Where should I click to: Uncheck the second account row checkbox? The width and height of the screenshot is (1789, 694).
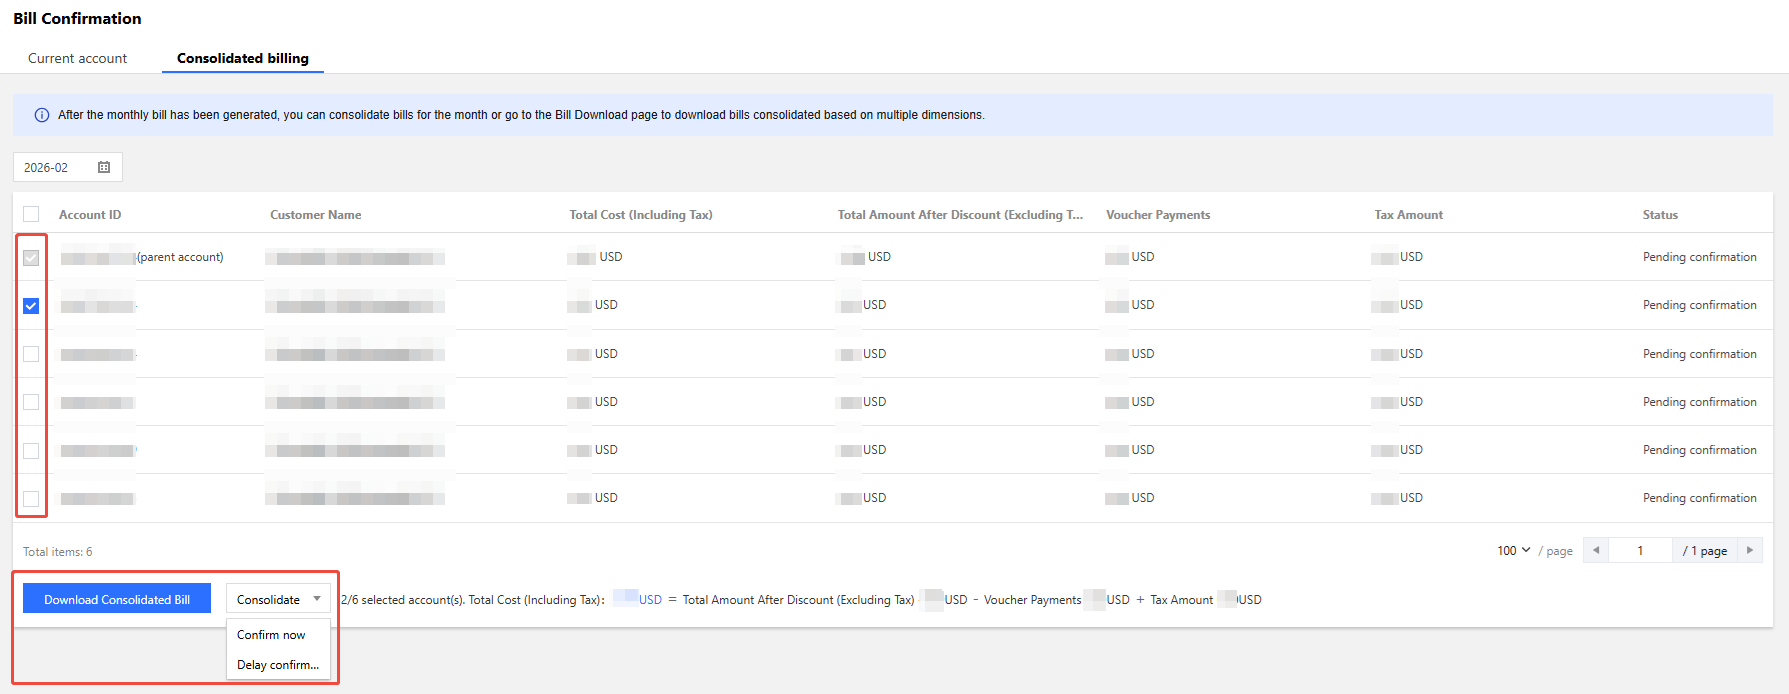31,306
